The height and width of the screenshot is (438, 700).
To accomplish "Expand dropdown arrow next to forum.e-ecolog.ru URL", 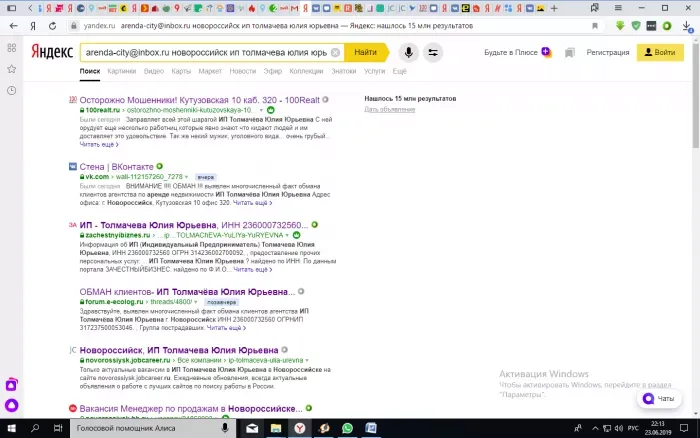I will click(x=196, y=302).
